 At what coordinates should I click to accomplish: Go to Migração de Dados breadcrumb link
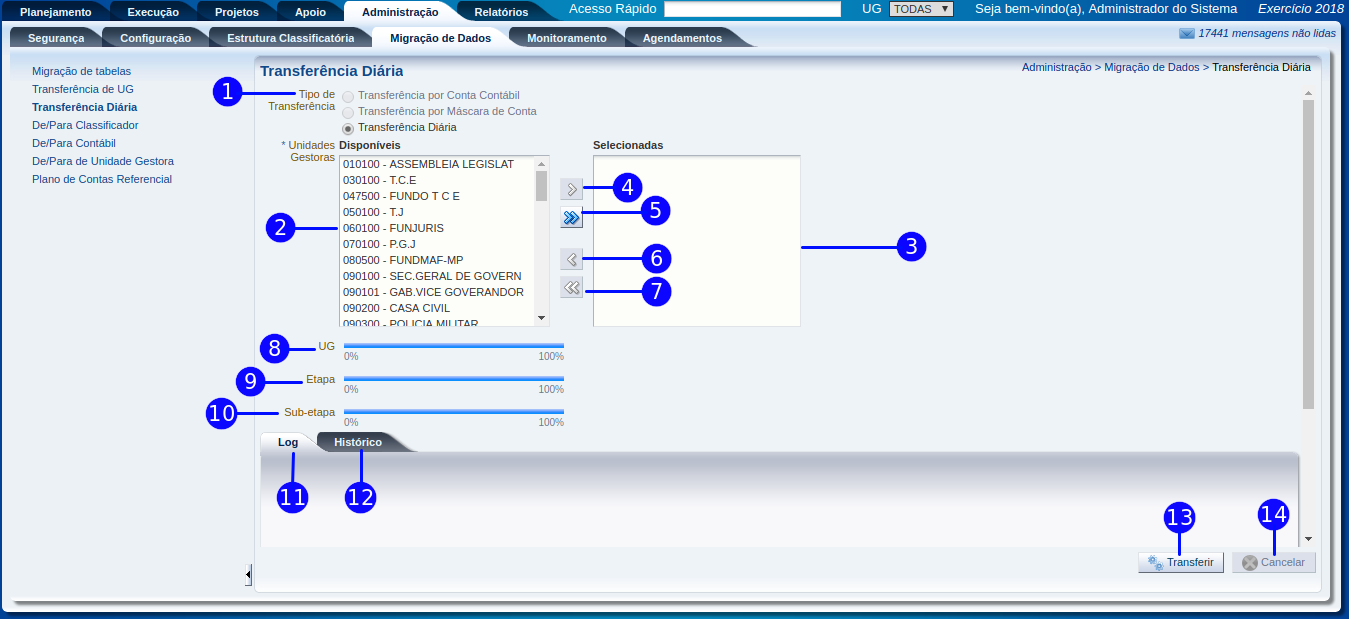click(1151, 67)
